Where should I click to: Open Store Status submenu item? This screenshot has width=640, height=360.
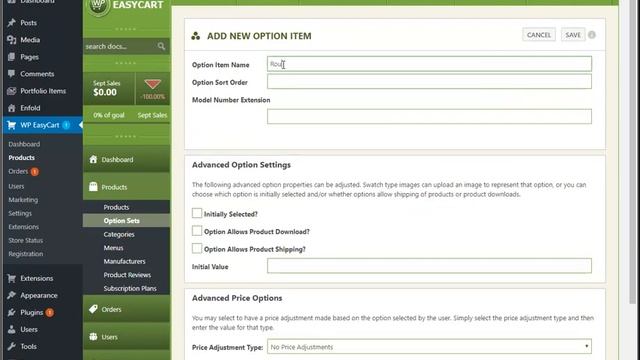[26, 240]
